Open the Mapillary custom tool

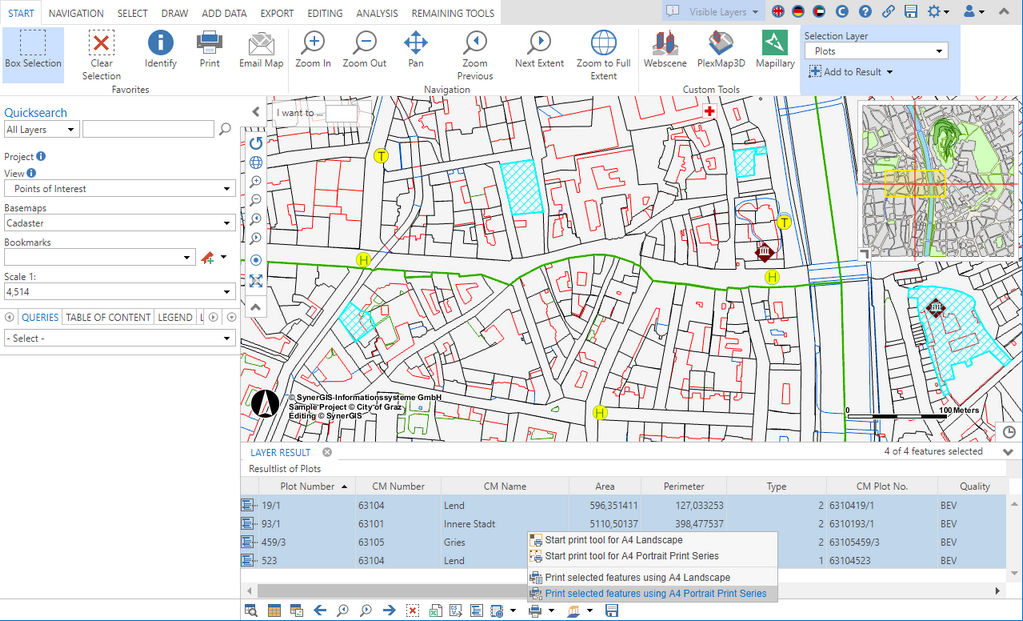coord(774,43)
